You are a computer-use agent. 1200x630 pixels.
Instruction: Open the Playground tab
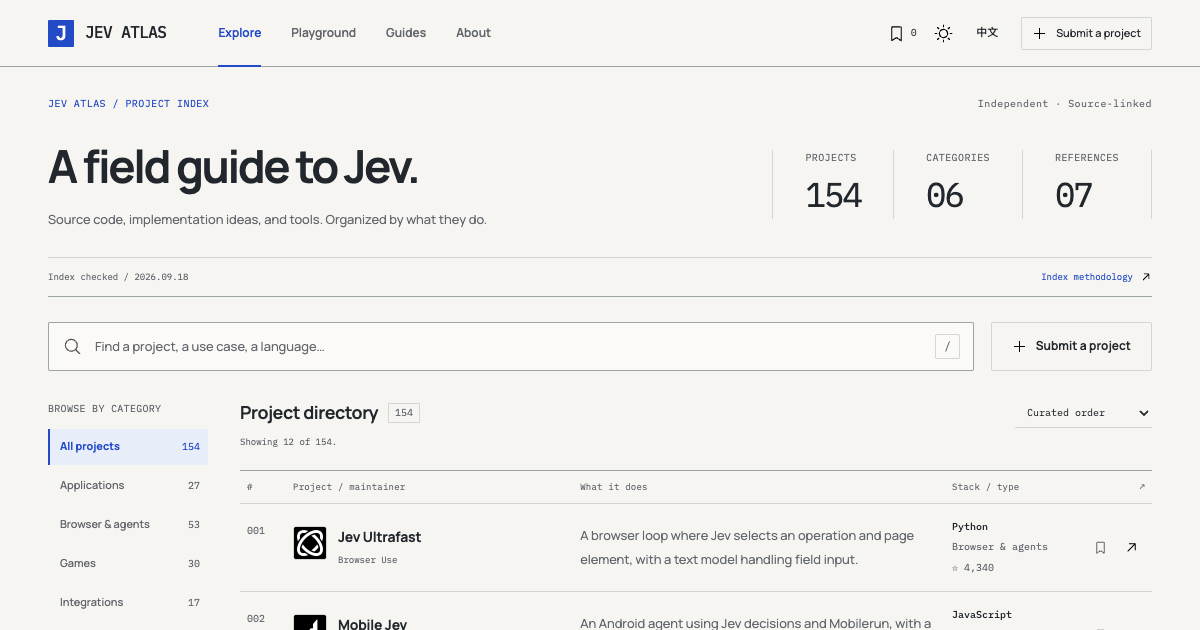(x=323, y=33)
